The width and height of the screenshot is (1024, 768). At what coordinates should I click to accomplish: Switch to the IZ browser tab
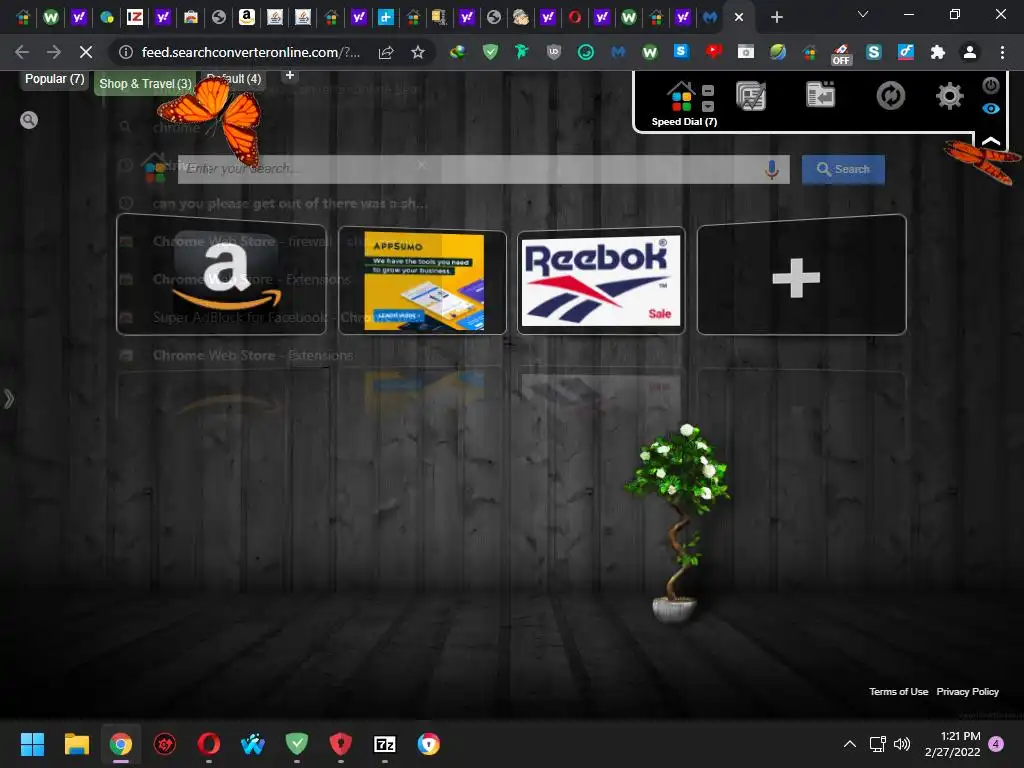click(135, 17)
